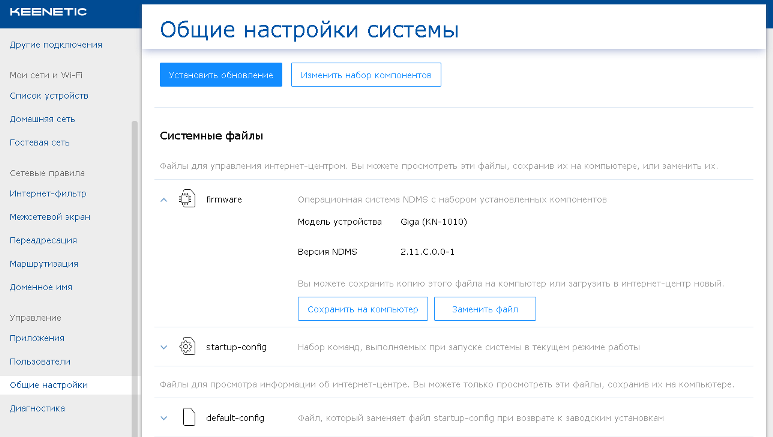Click the startup-config gear file icon

187,346
